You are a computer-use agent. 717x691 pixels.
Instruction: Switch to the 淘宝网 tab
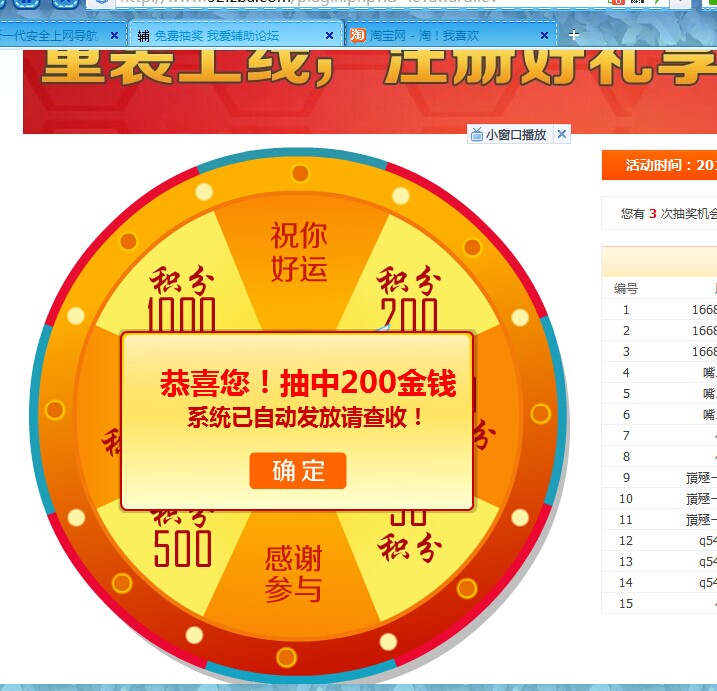pyautogui.click(x=450, y=35)
